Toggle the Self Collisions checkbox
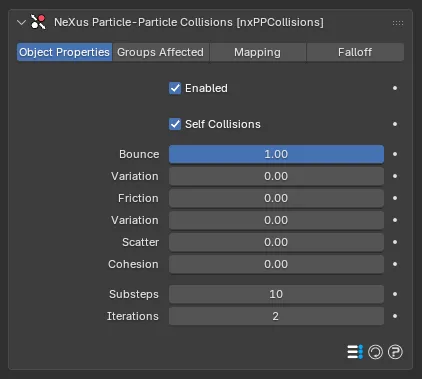The height and width of the screenshot is (379, 422). (175, 124)
